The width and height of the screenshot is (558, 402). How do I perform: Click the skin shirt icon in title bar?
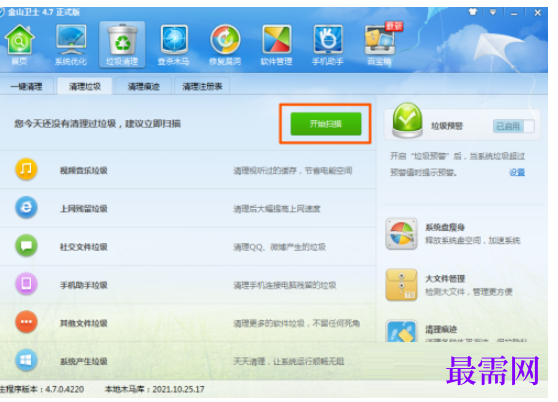point(473,12)
